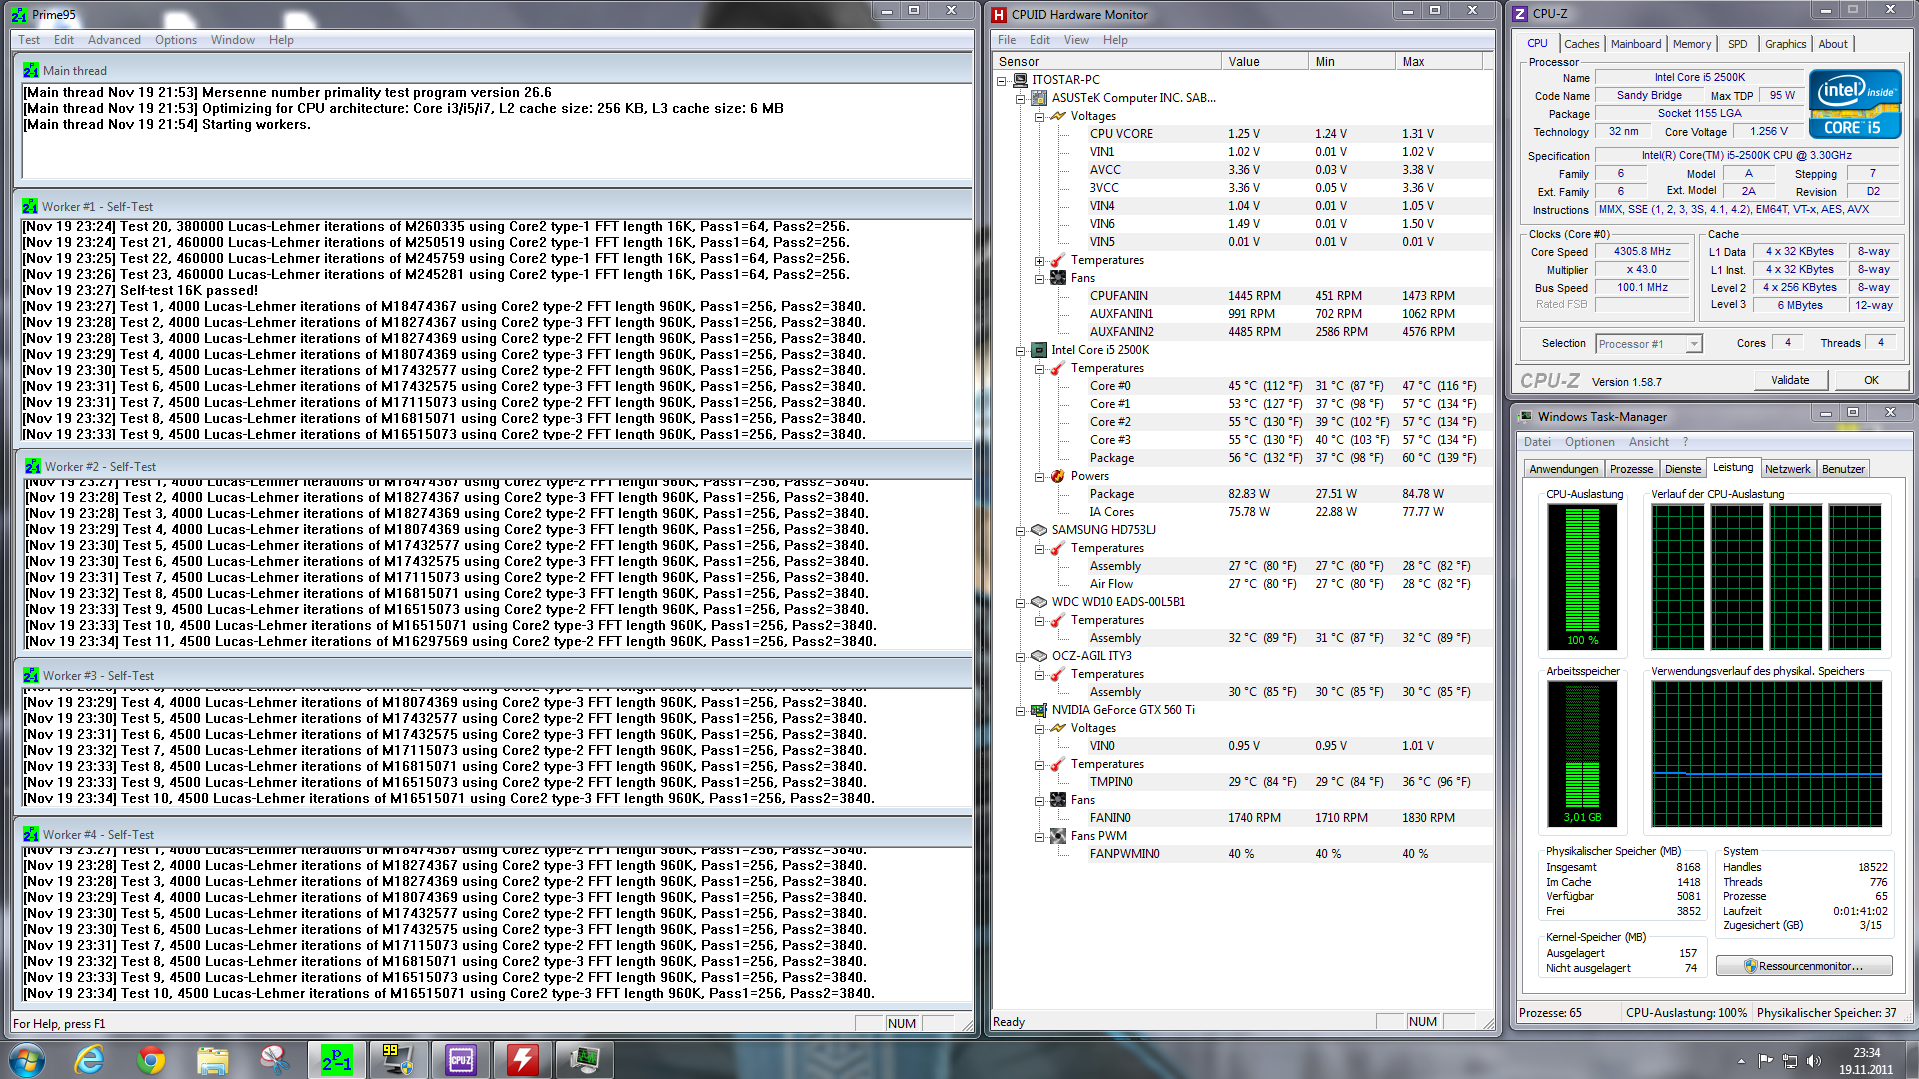Screen dimensions: 1919x1079
Task: Switch to the Netzwerk tab in Task Manager
Action: 1787,469
